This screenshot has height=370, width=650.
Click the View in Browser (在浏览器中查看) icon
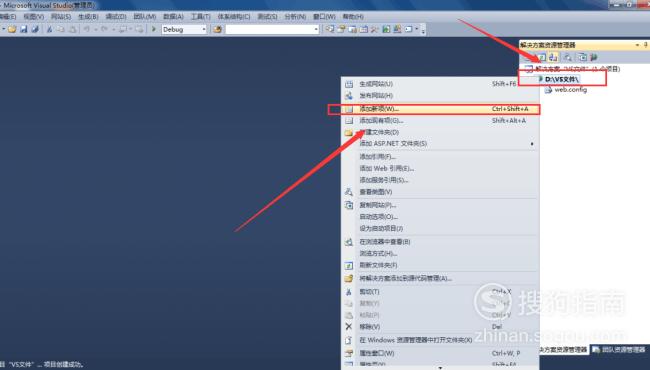(x=349, y=242)
